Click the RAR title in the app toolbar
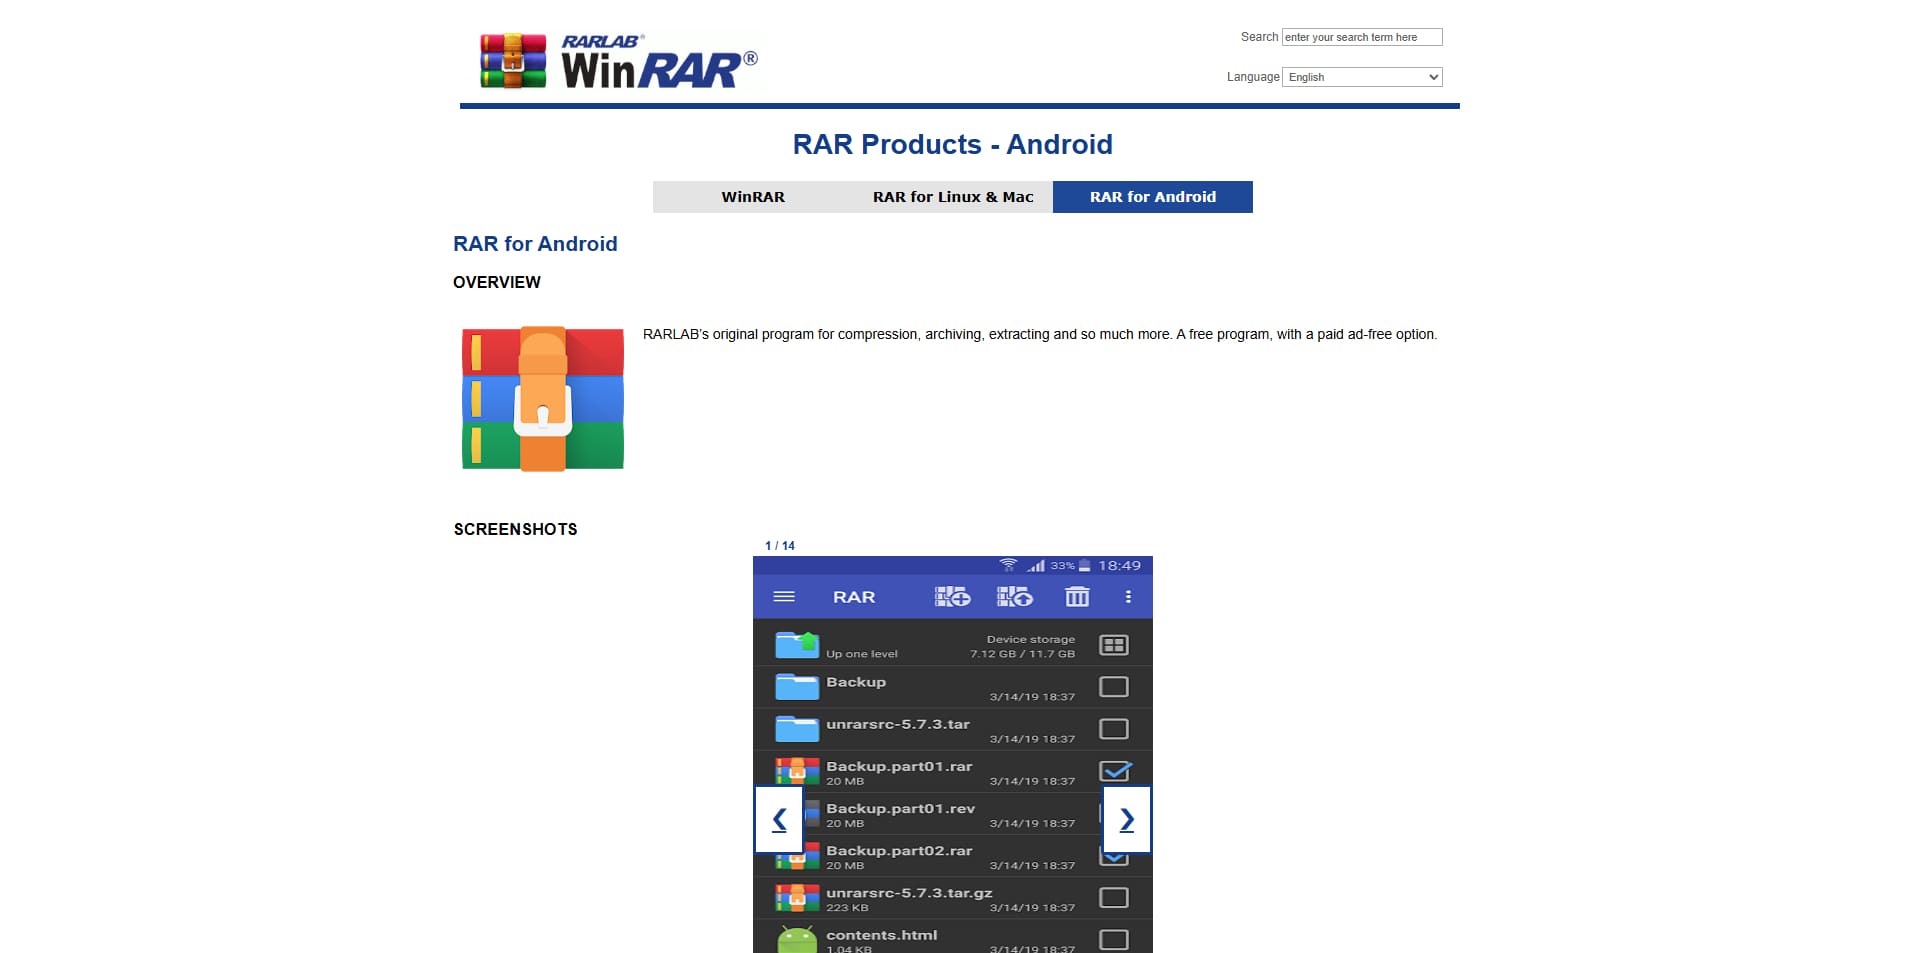The width and height of the screenshot is (1920, 953). click(x=854, y=597)
